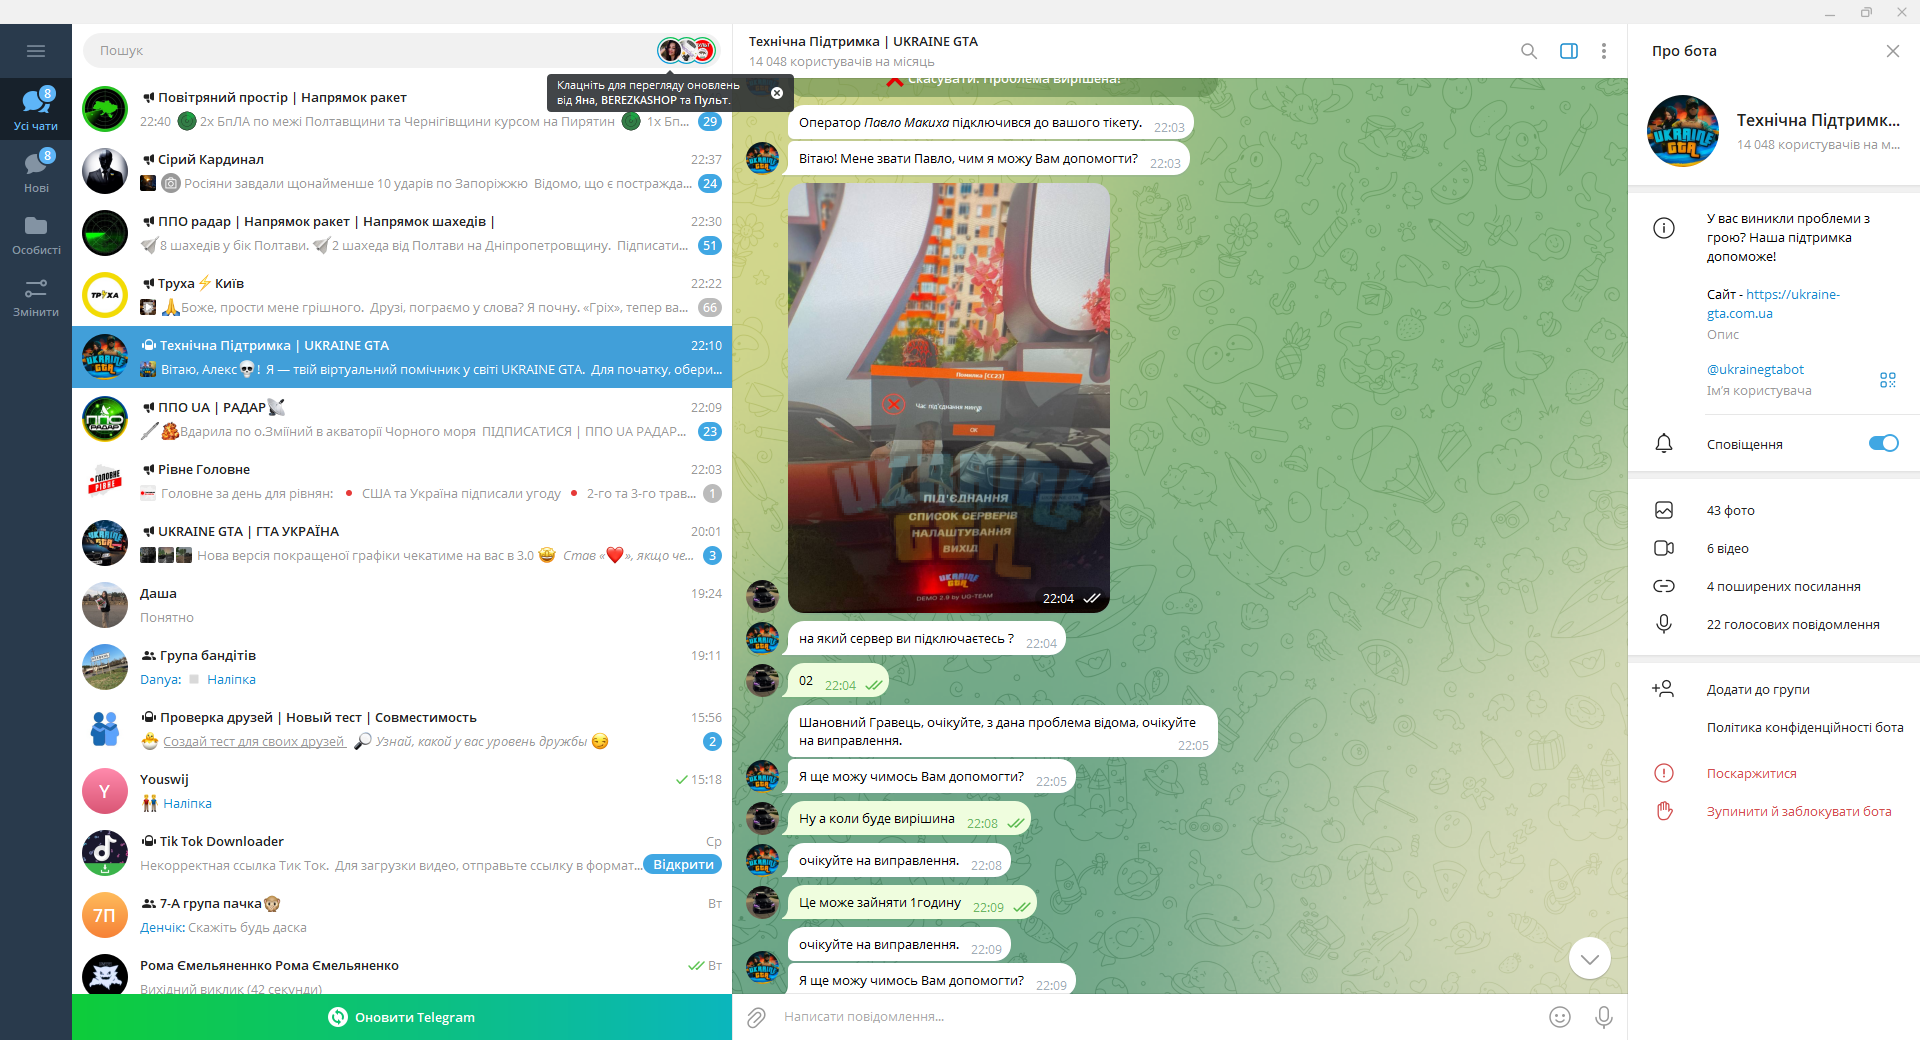Screen dimensions: 1920x1040
Task: Click Оновити Telegram update button
Action: coord(402,1017)
